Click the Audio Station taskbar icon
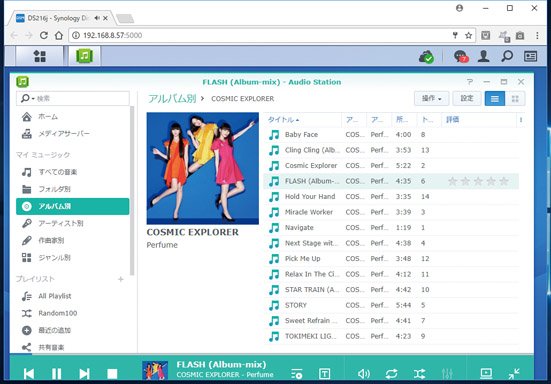 (84, 56)
